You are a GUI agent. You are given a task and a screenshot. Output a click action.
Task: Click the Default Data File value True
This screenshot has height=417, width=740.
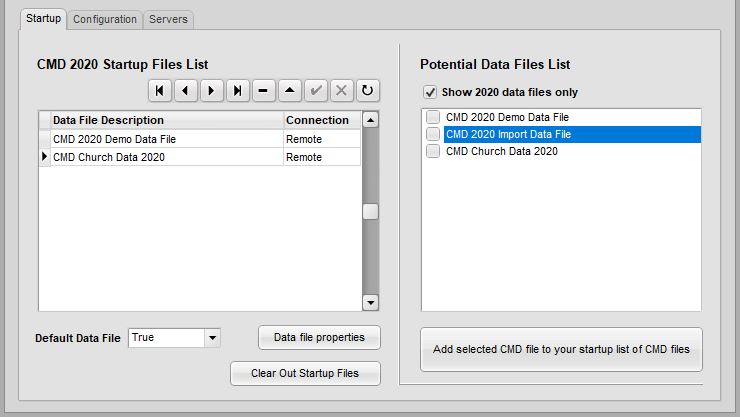tap(166, 338)
